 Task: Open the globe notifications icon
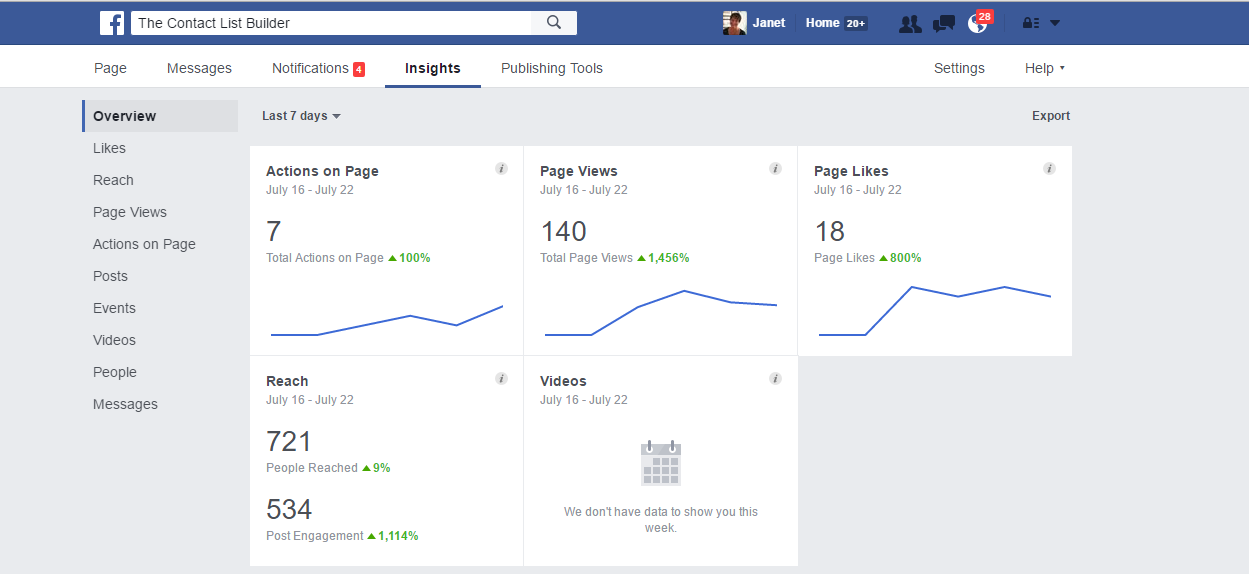977,24
